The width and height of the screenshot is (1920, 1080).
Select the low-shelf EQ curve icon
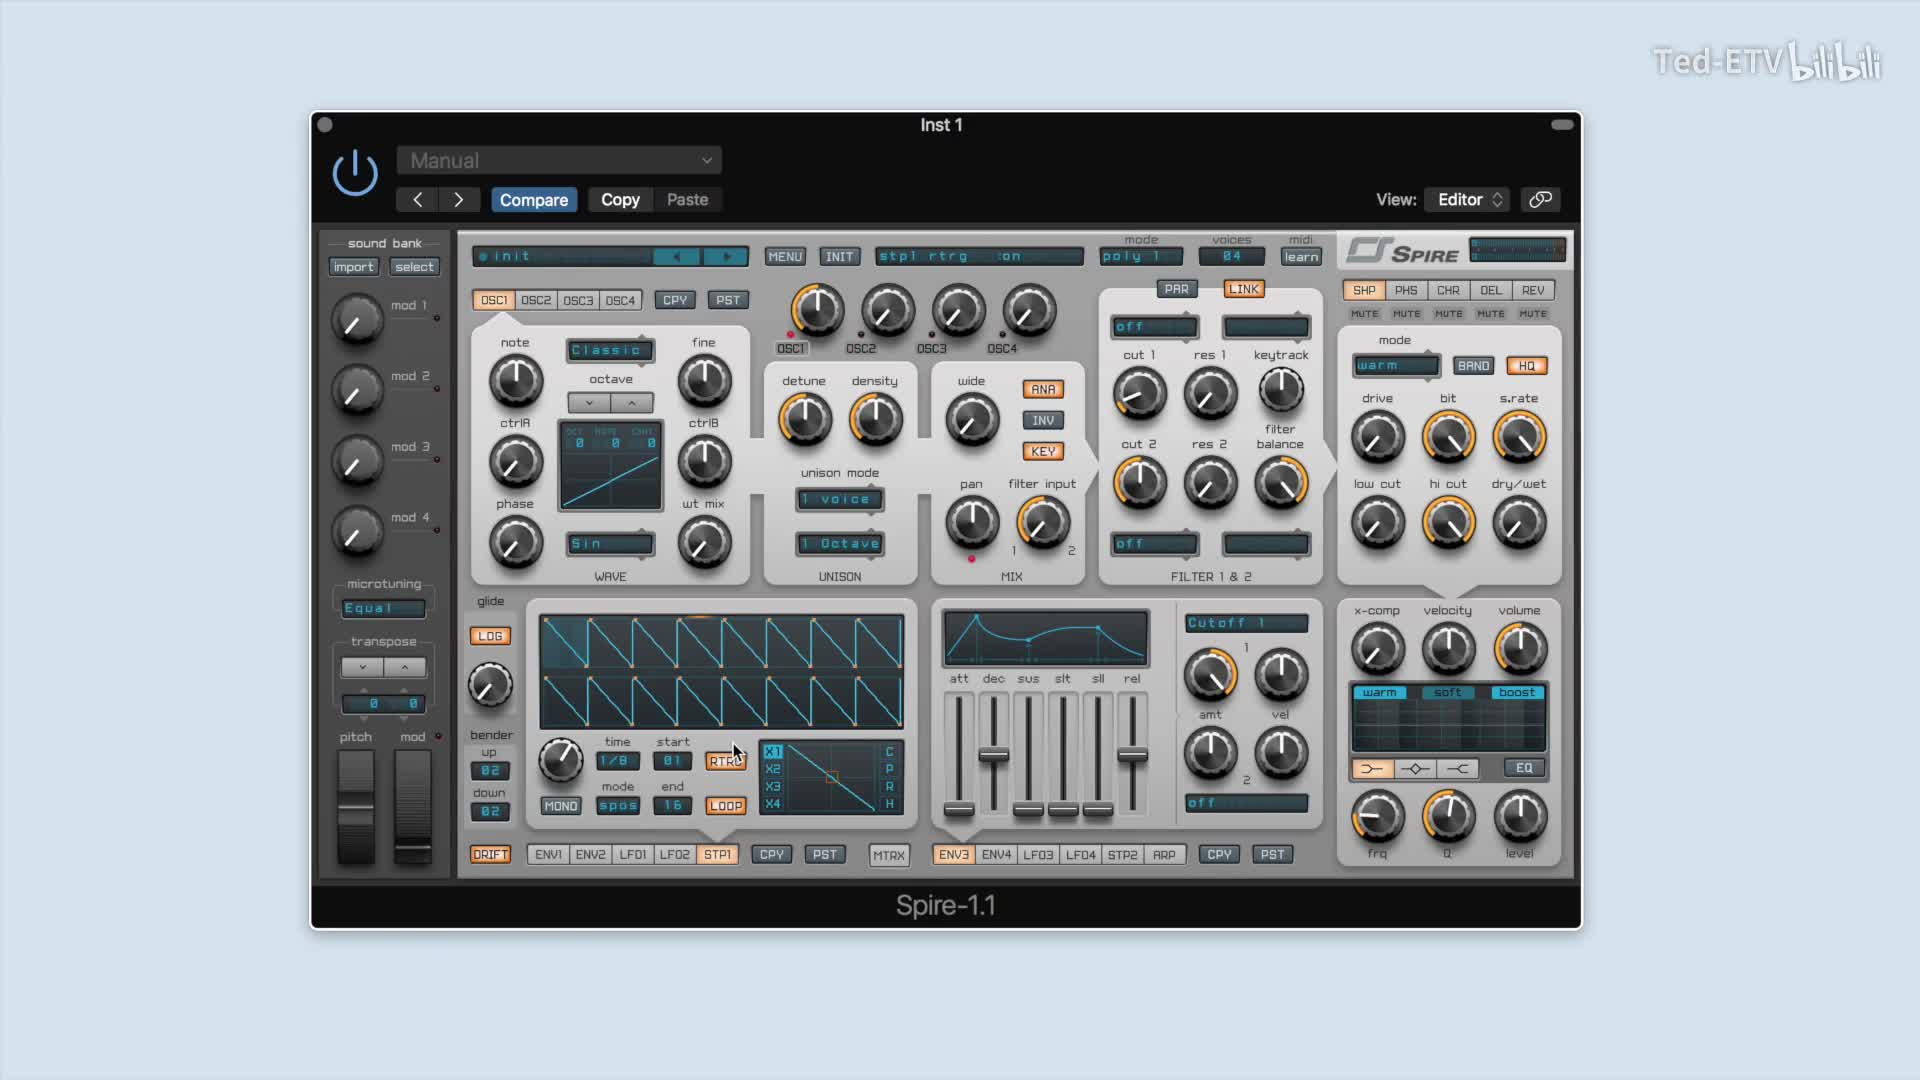(x=1372, y=769)
